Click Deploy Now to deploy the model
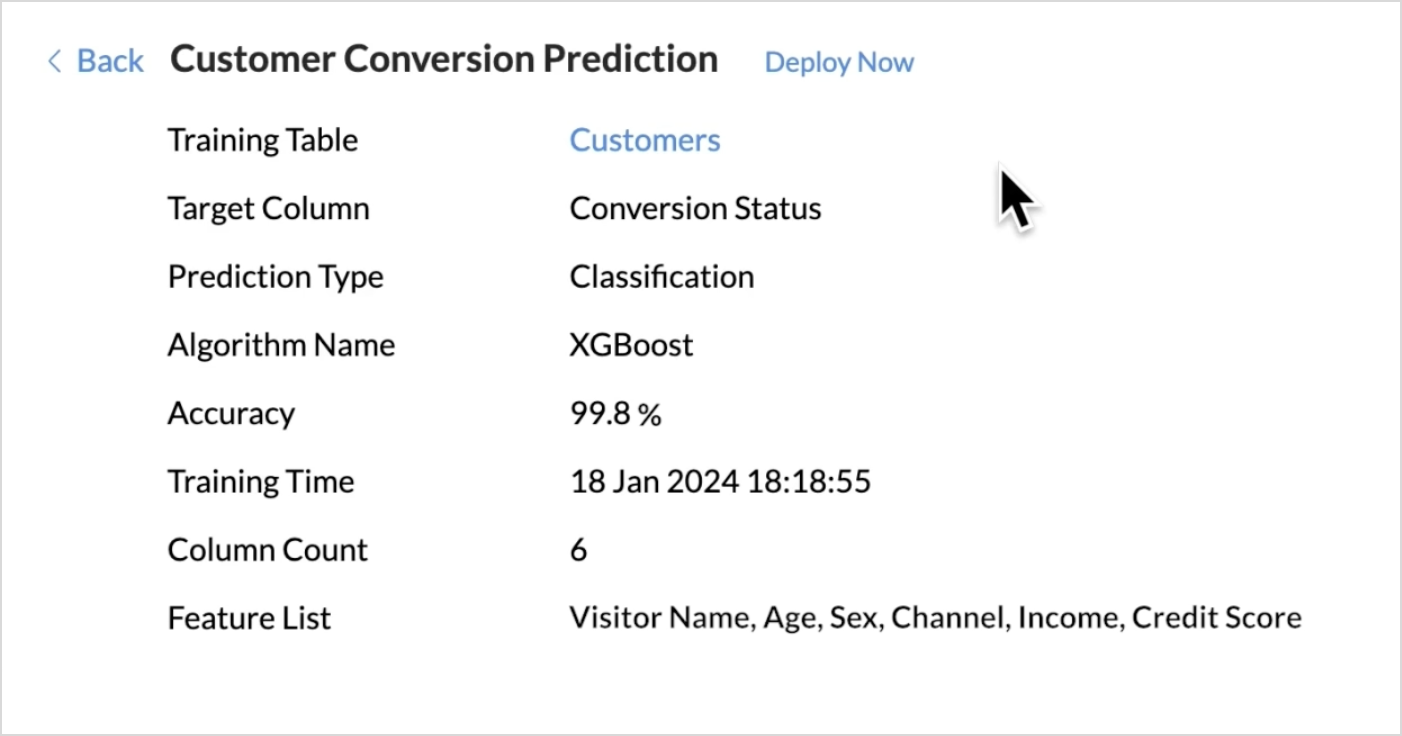The width and height of the screenshot is (1402, 736). (839, 62)
